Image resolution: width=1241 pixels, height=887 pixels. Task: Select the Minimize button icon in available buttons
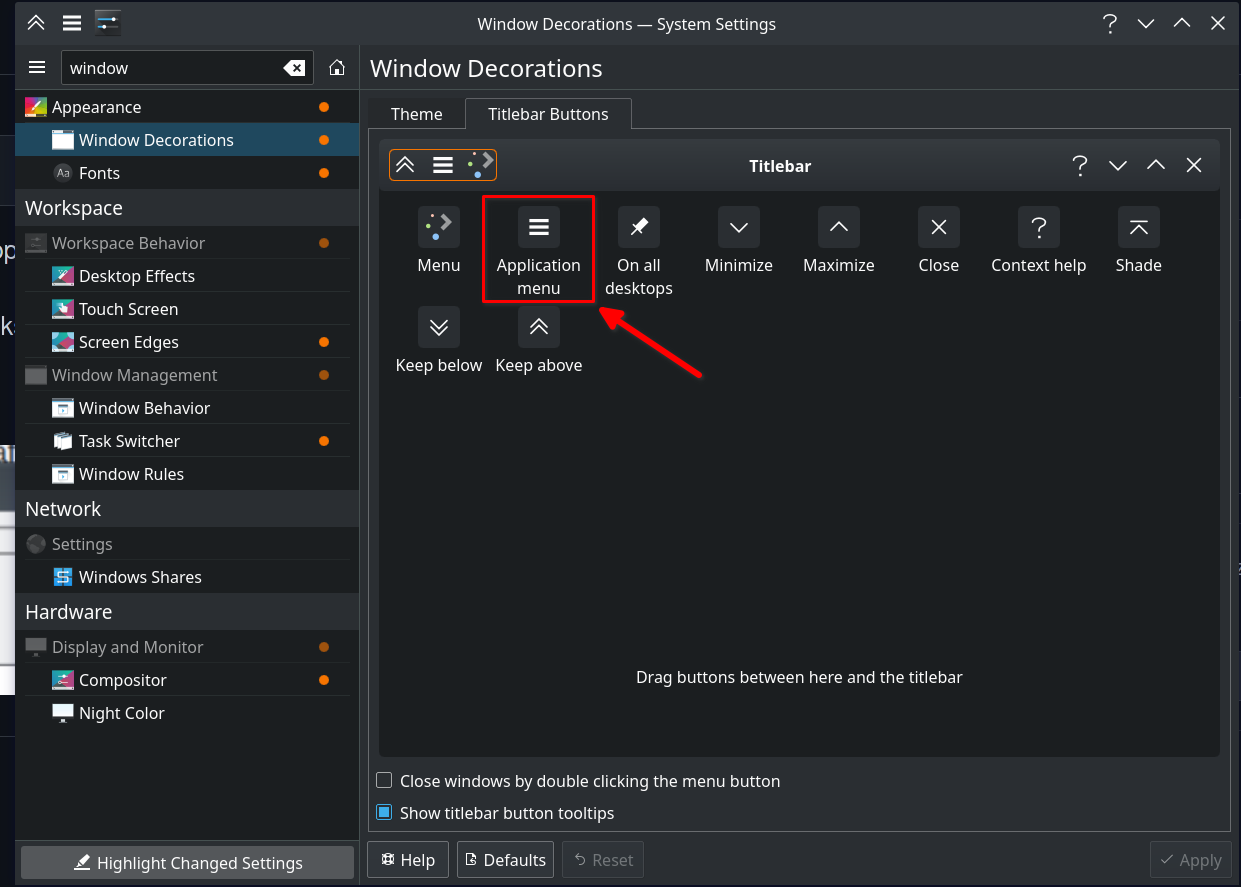[739, 227]
